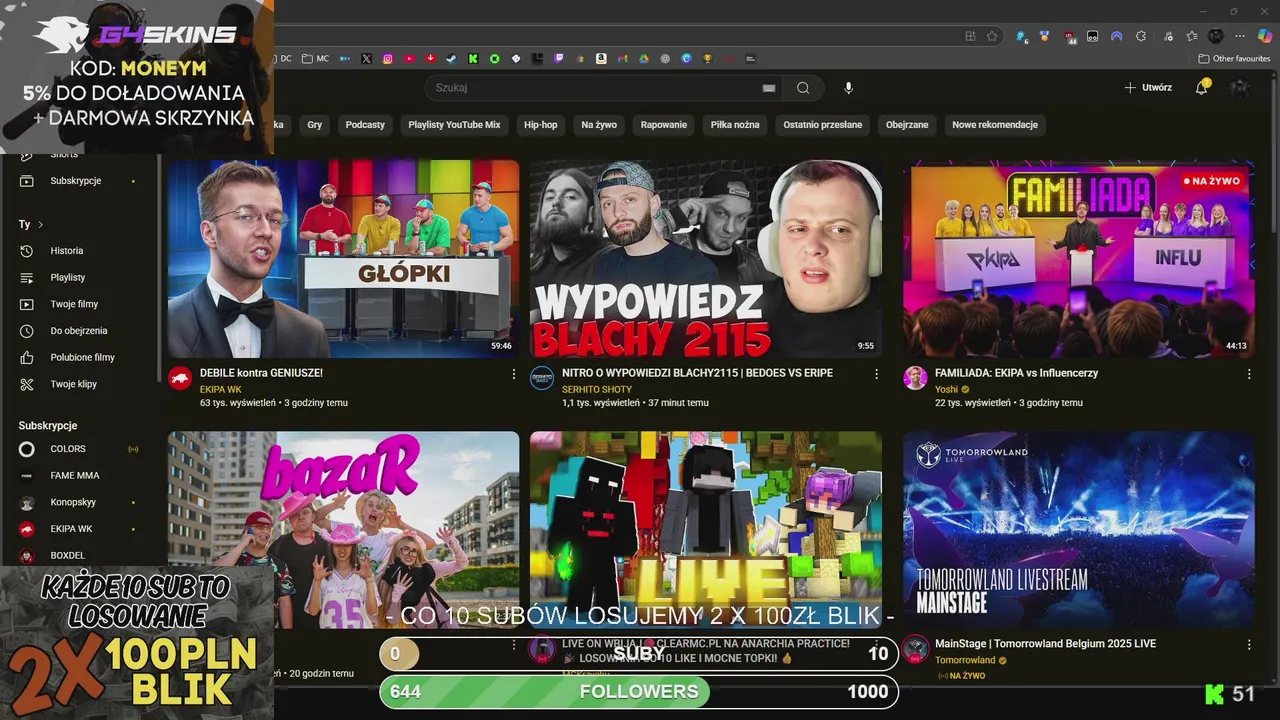Add page to favourites star icon
Image resolution: width=1280 pixels, height=720 pixels.
pos(991,36)
